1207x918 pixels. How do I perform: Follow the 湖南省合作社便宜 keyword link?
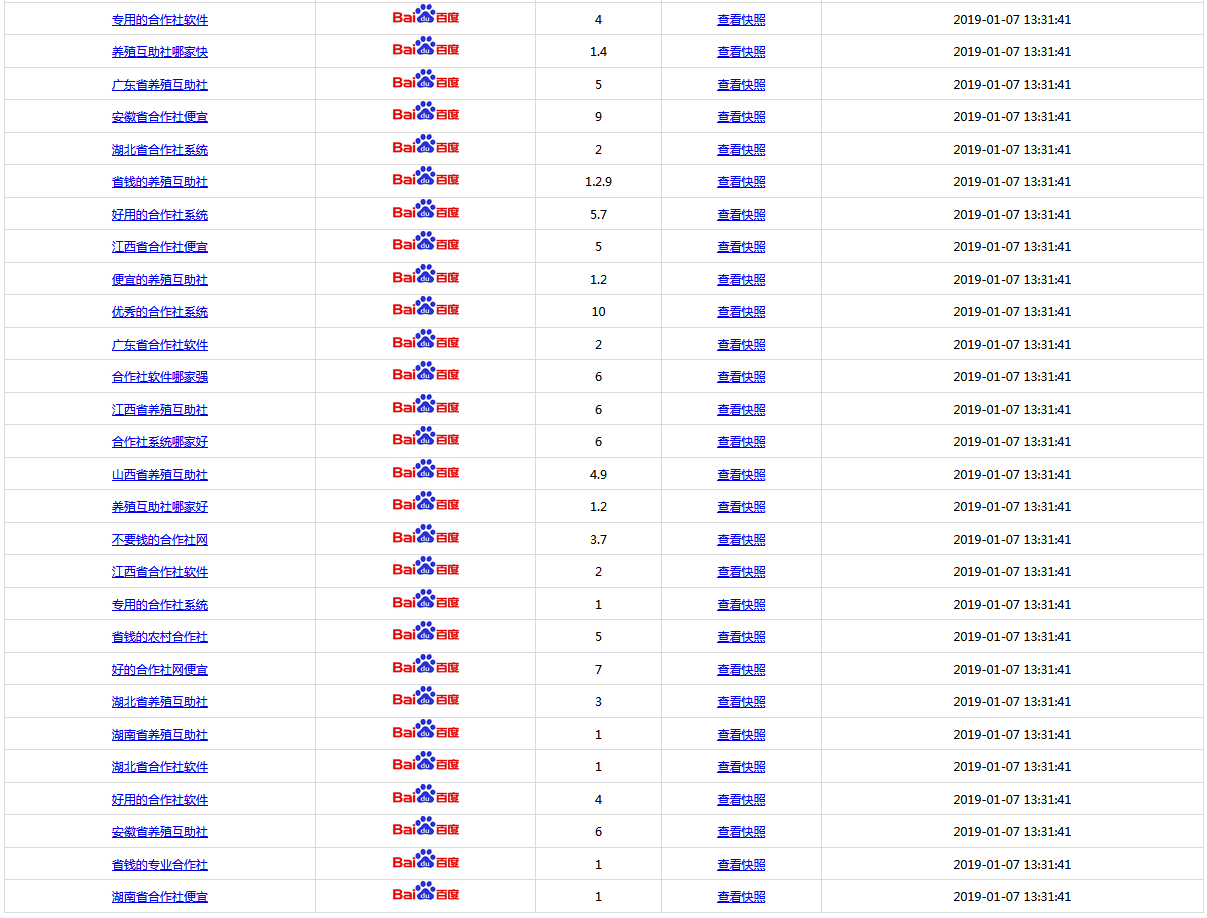click(x=160, y=897)
